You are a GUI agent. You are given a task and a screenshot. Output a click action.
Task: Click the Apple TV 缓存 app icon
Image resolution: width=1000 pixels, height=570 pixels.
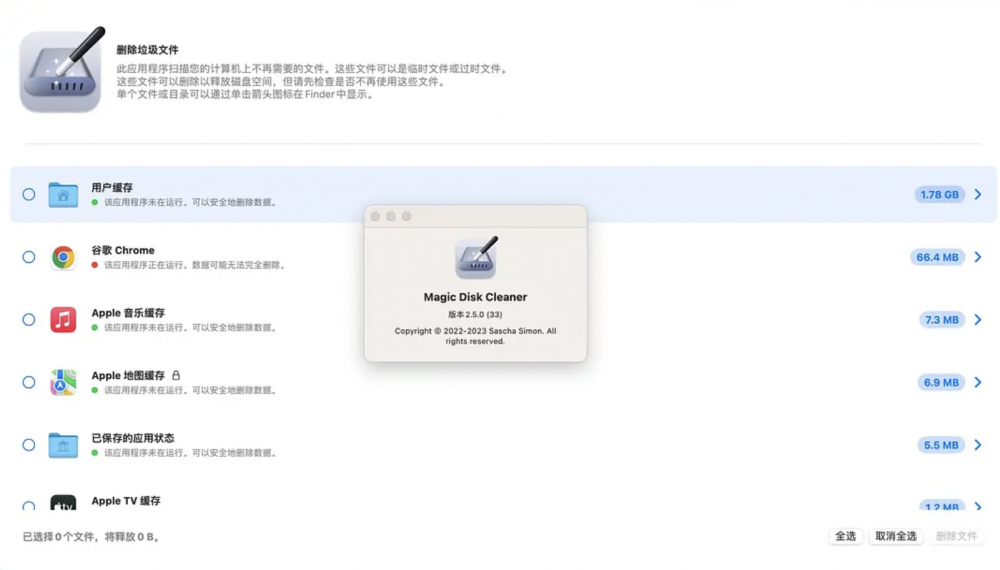click(63, 502)
